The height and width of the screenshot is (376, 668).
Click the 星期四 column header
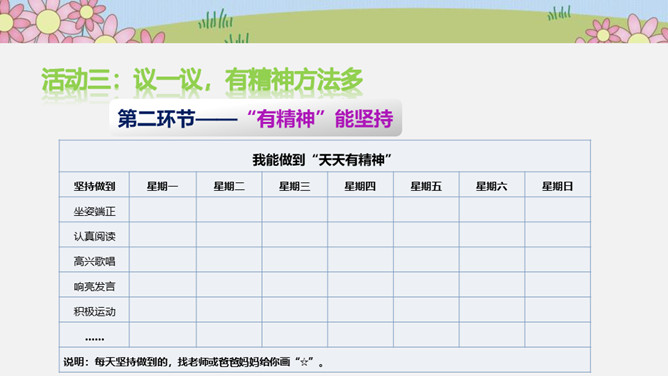(360, 186)
